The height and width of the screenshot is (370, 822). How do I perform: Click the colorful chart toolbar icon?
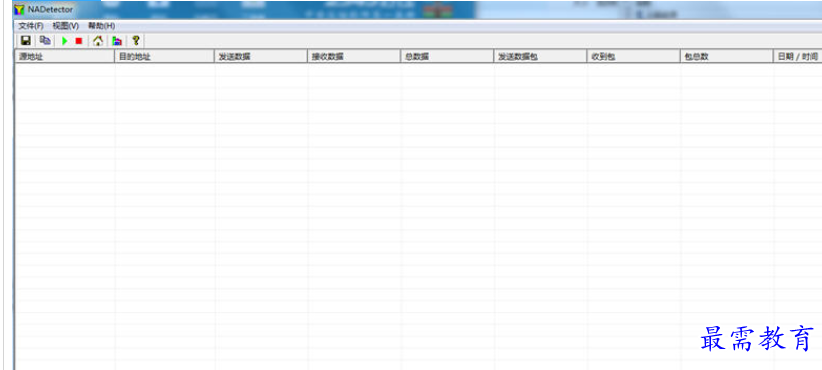point(117,41)
